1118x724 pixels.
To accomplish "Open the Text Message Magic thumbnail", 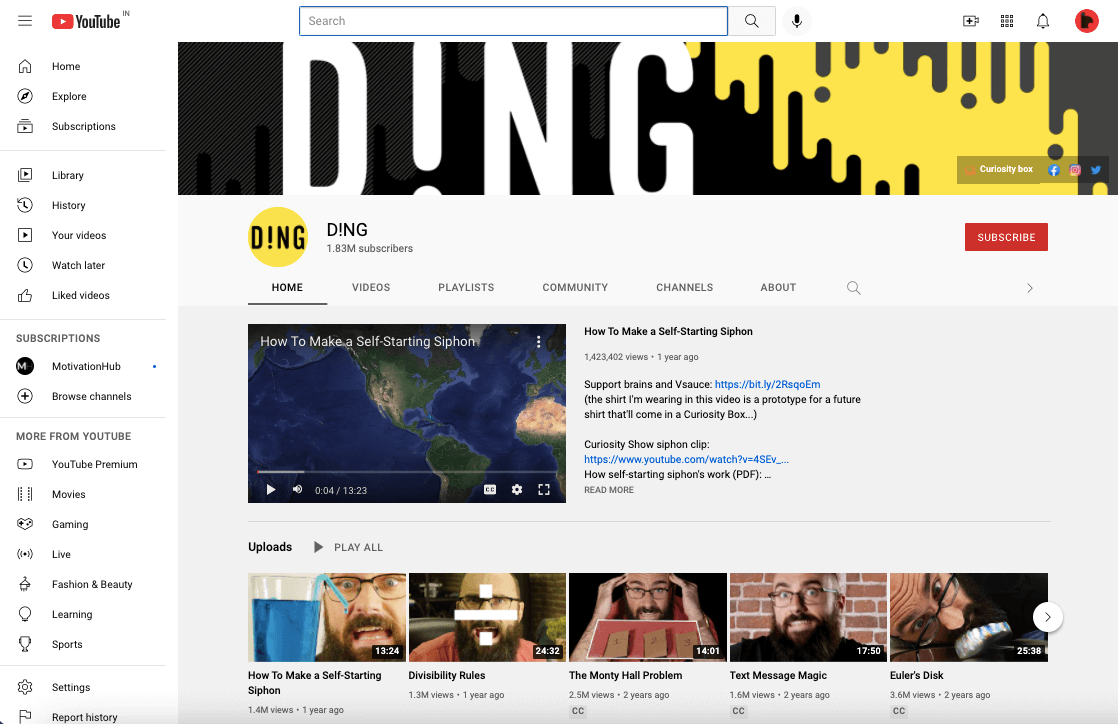I will tap(808, 617).
